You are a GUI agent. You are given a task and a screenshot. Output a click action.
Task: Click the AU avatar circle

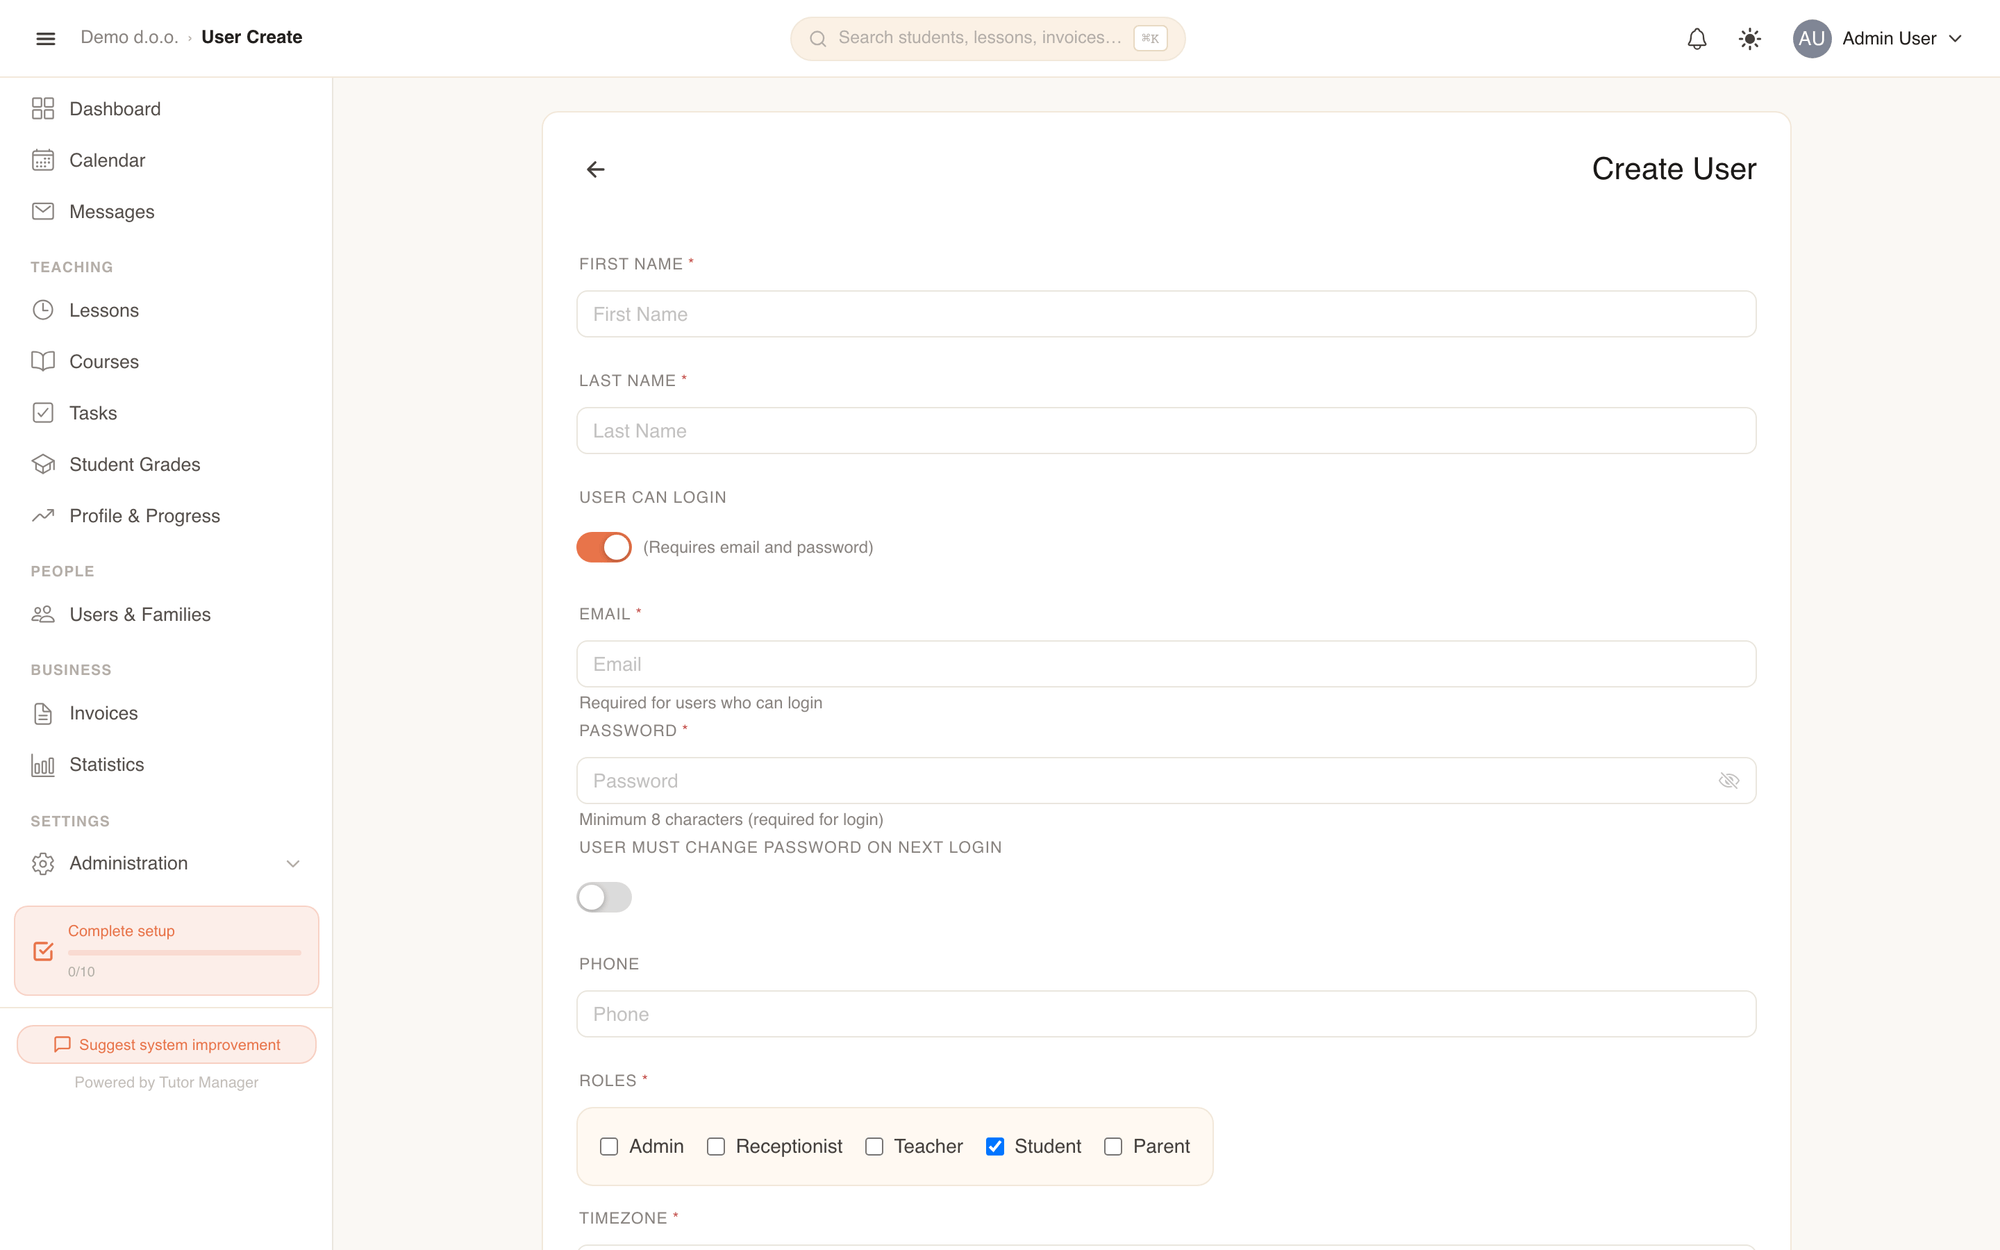[x=1811, y=38]
